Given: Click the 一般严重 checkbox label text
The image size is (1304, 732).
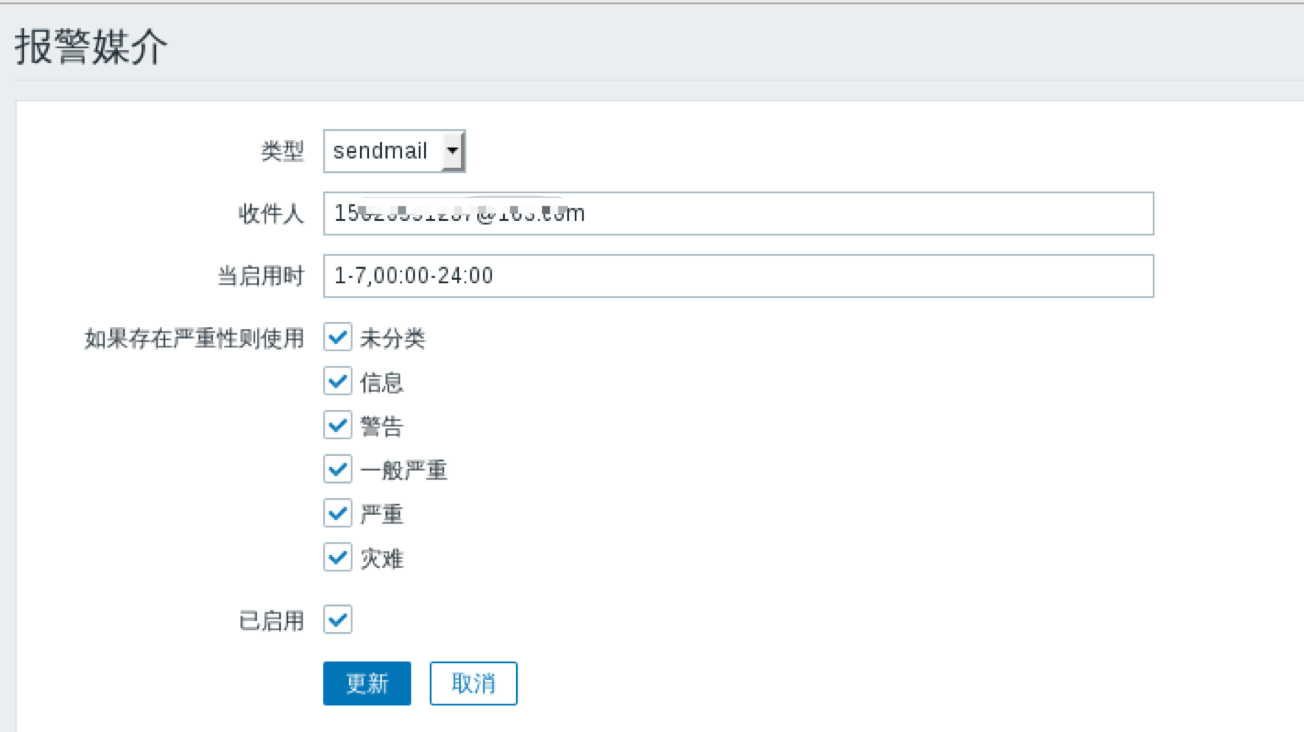Looking at the screenshot, I should [x=404, y=470].
